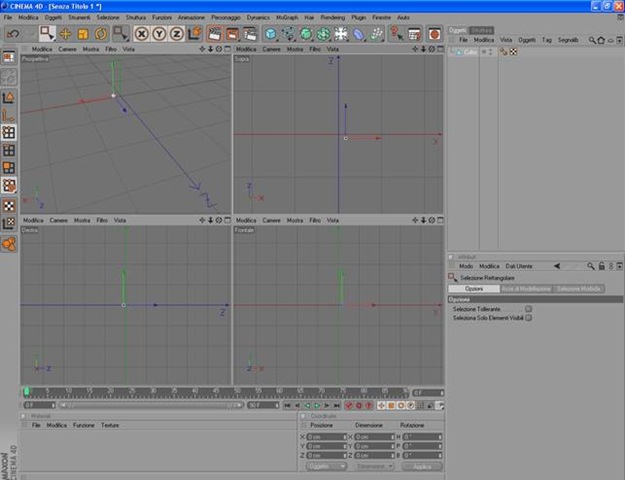Maximize the perspective viewport via its window icon

click(227, 49)
